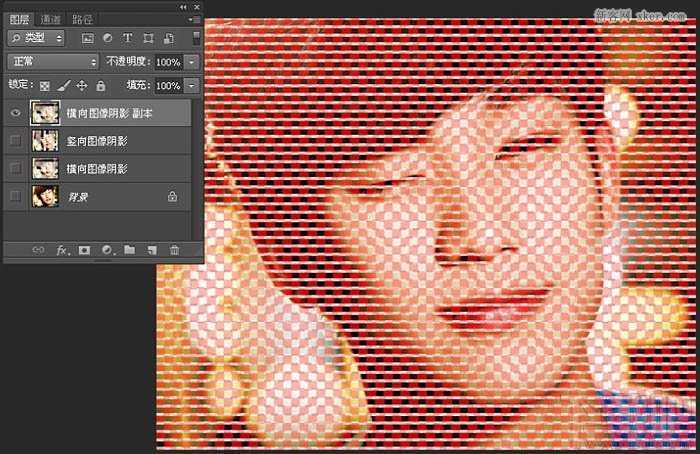
Task: Select the 竖向图像阴影 layer thumbnail
Action: 45,141
